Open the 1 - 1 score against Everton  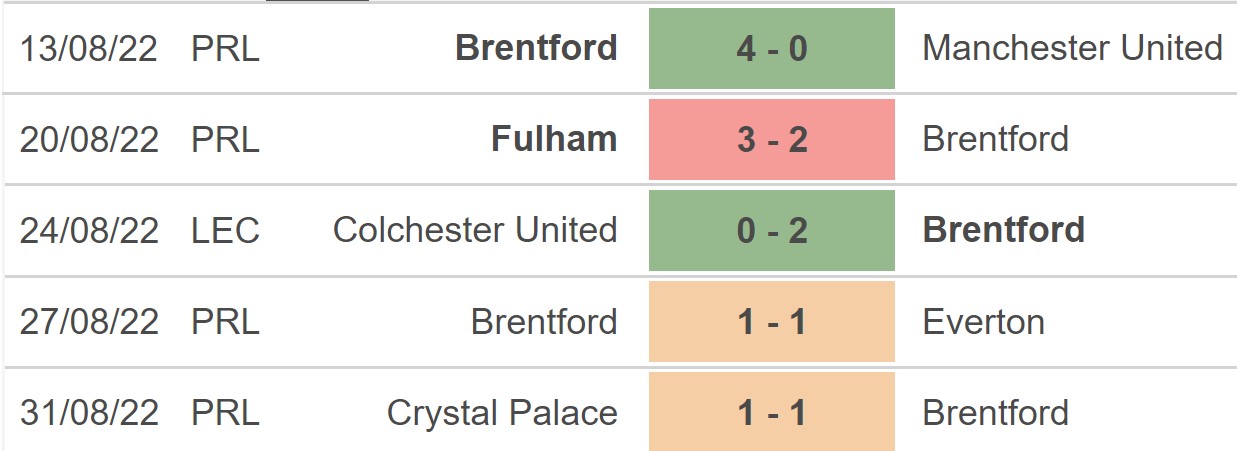771,322
